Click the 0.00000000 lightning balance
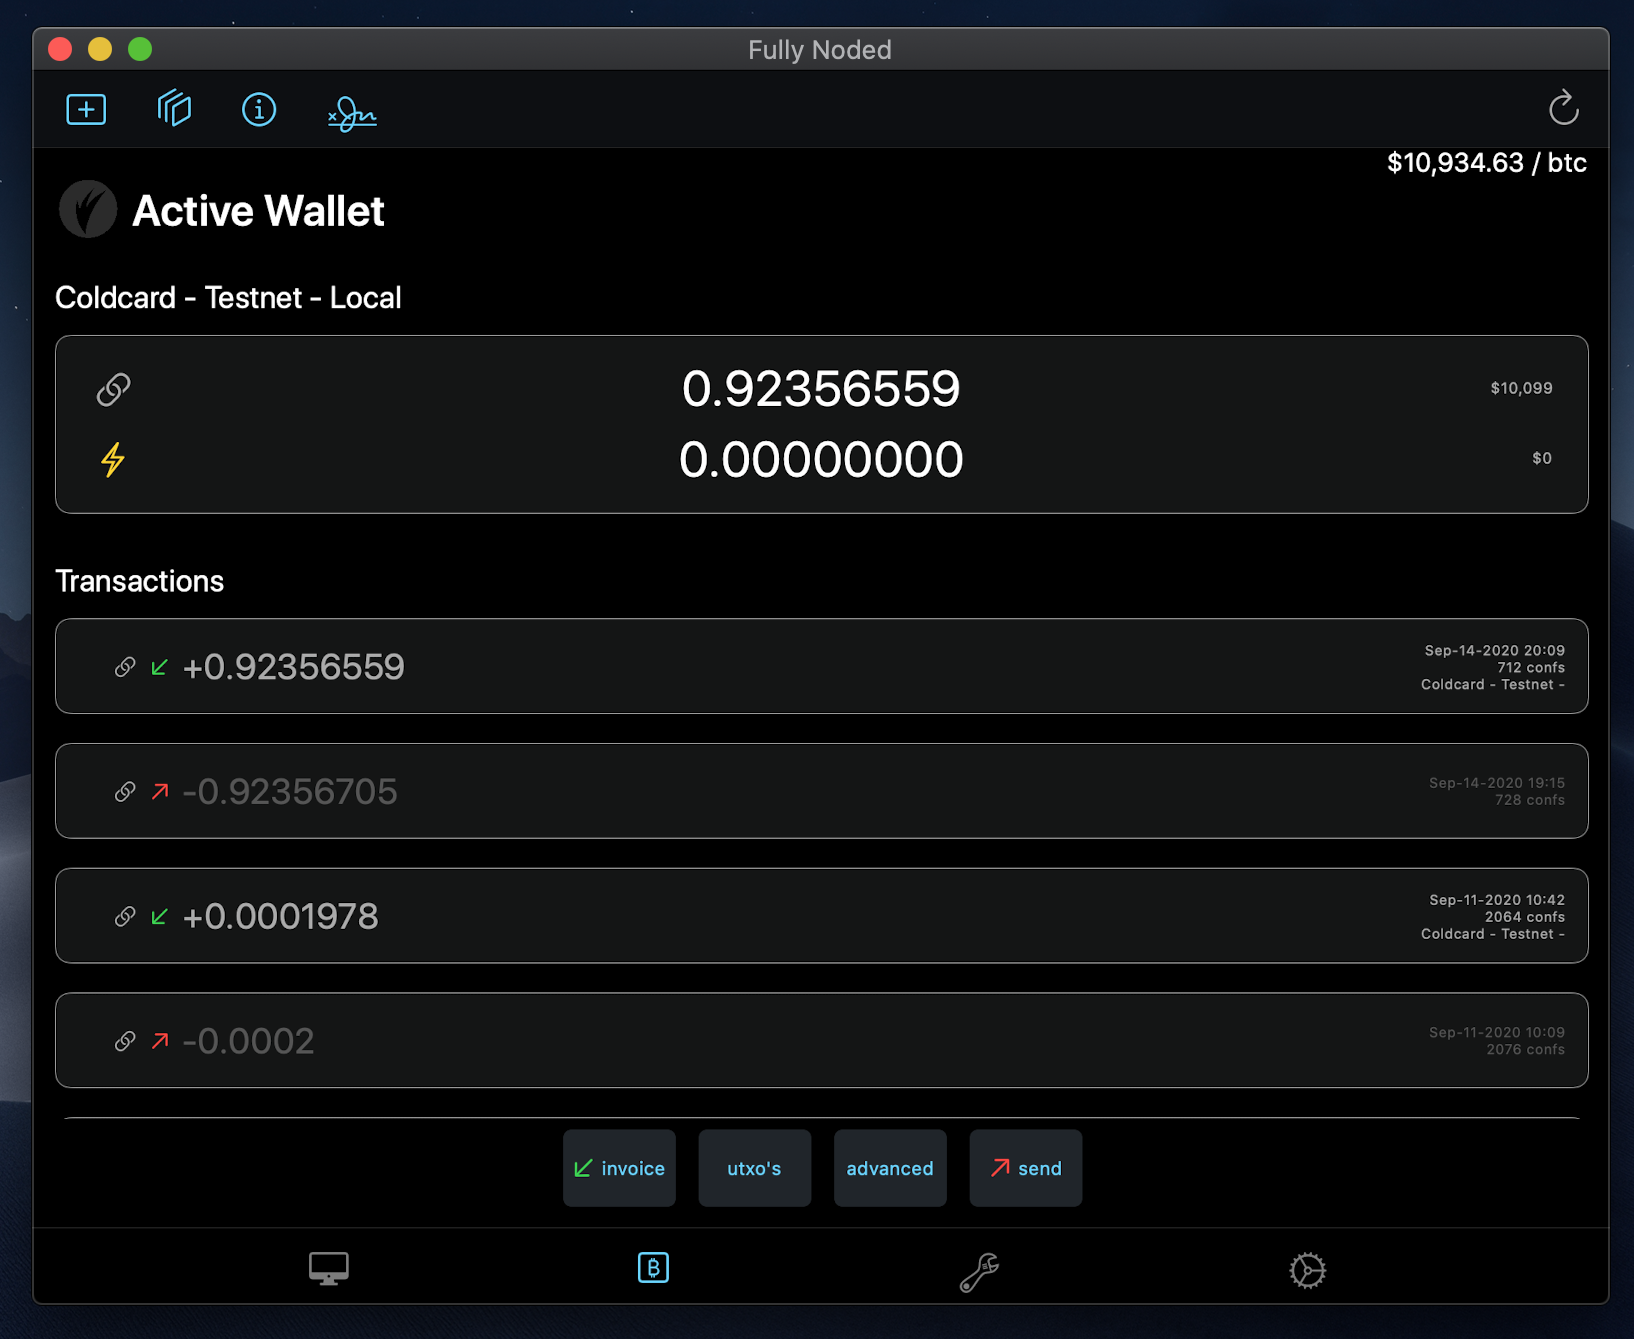This screenshot has width=1634, height=1339. coord(821,460)
